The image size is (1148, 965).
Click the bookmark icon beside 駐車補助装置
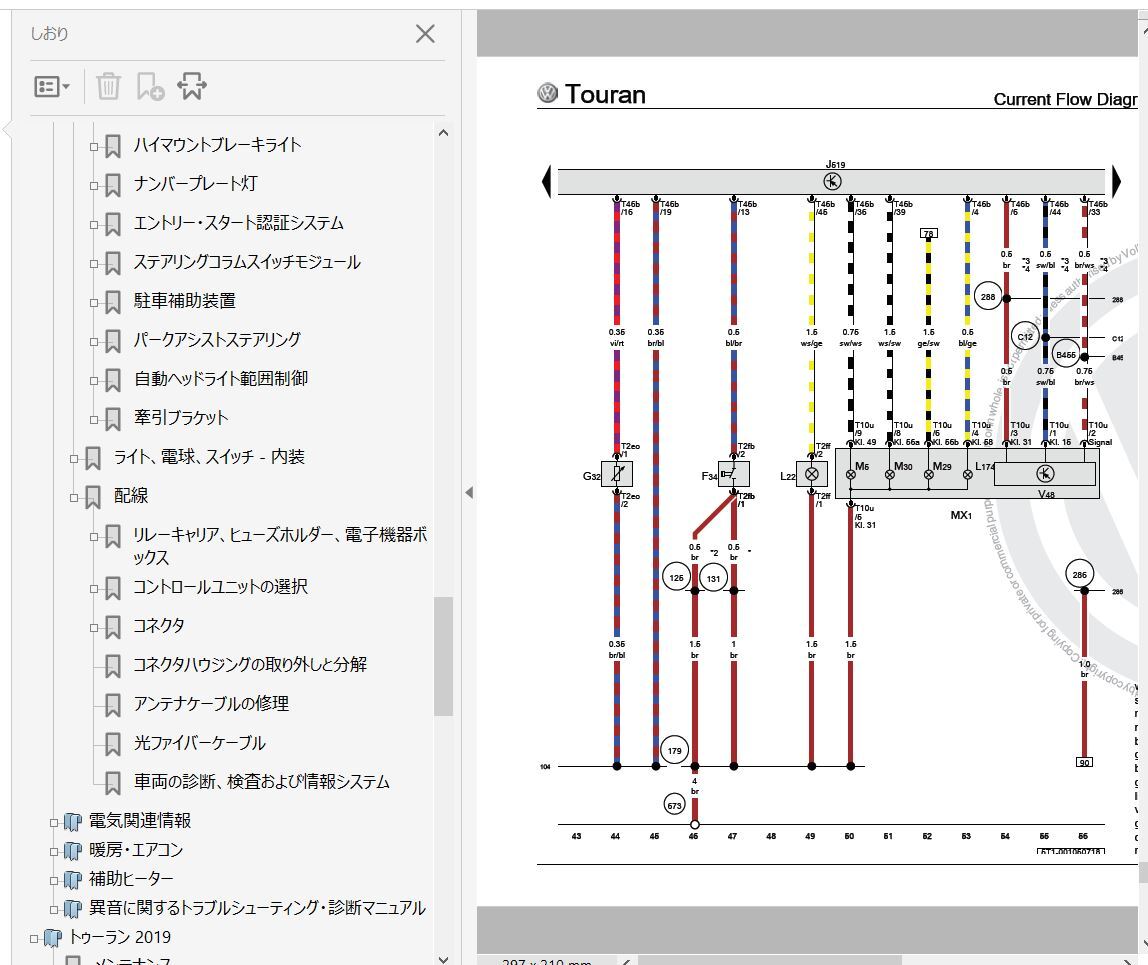[x=113, y=302]
